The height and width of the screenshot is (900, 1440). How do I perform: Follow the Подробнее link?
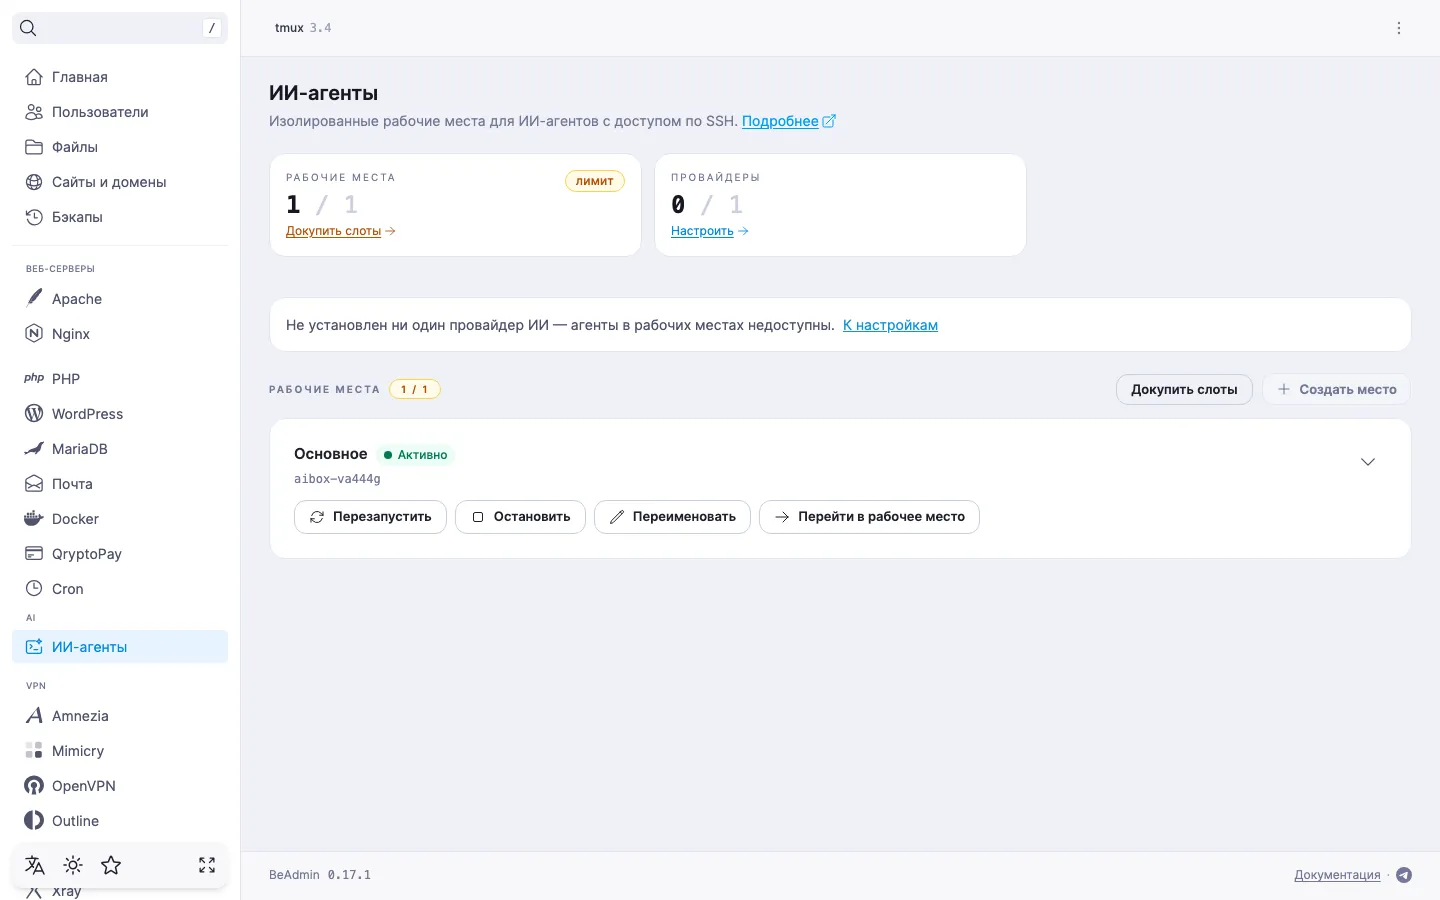pos(788,121)
